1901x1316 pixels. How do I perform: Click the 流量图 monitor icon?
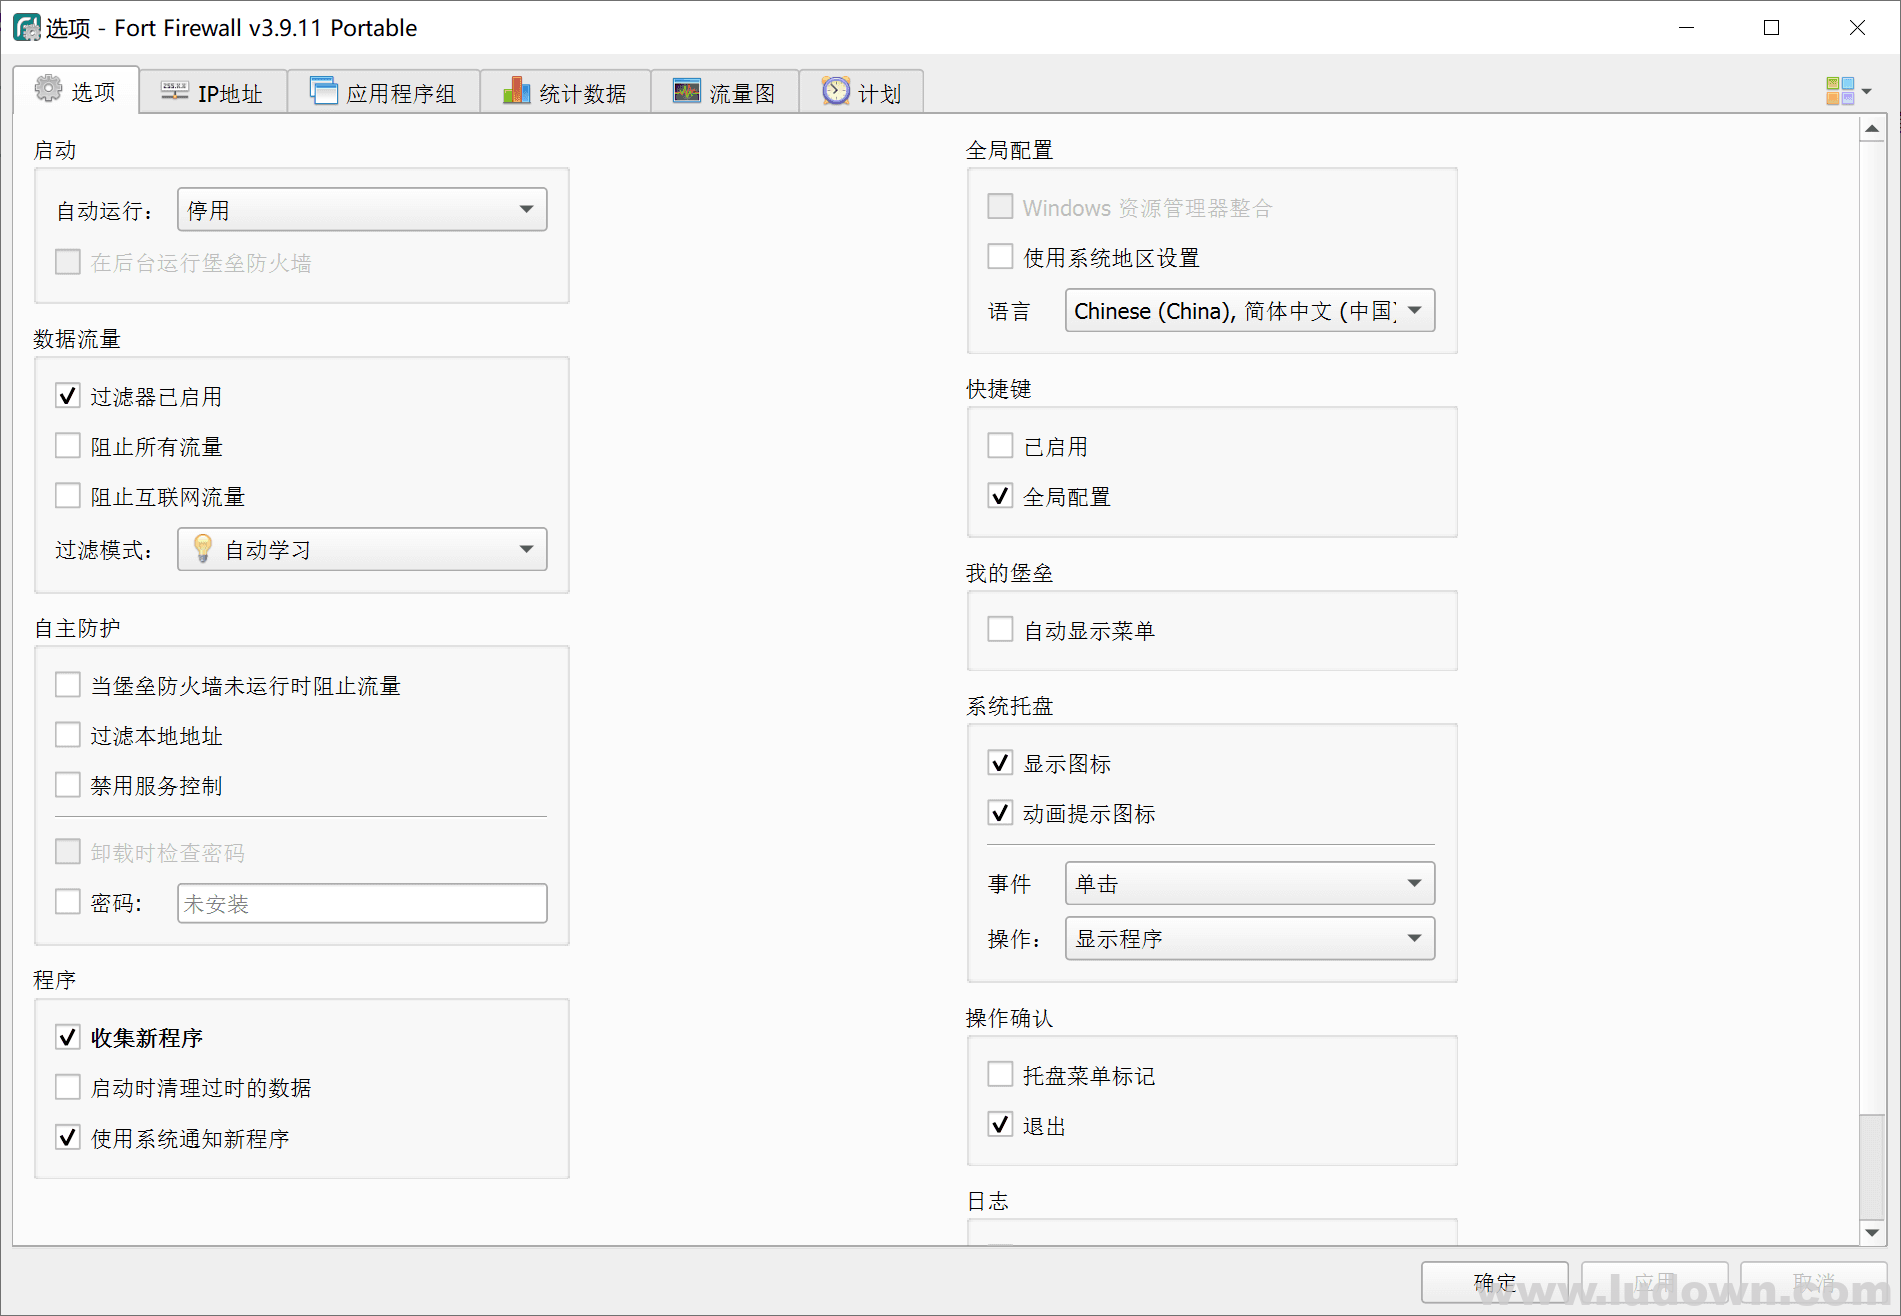pyautogui.click(x=687, y=91)
